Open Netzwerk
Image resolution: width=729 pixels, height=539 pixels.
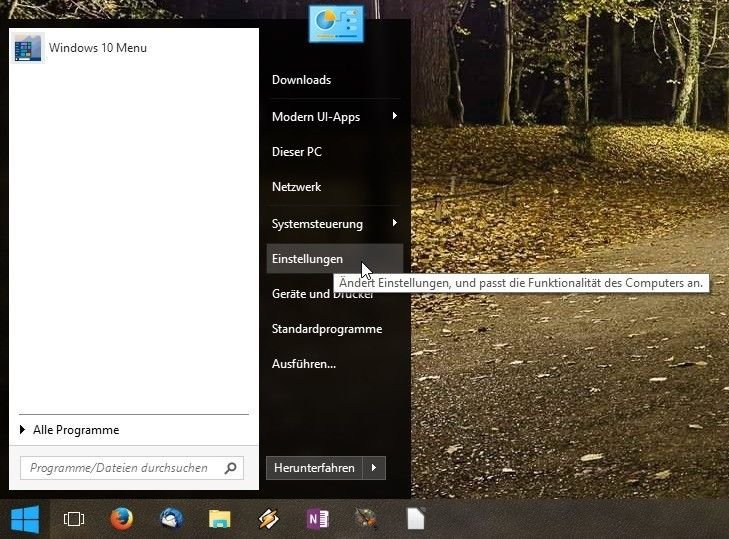[335, 187]
